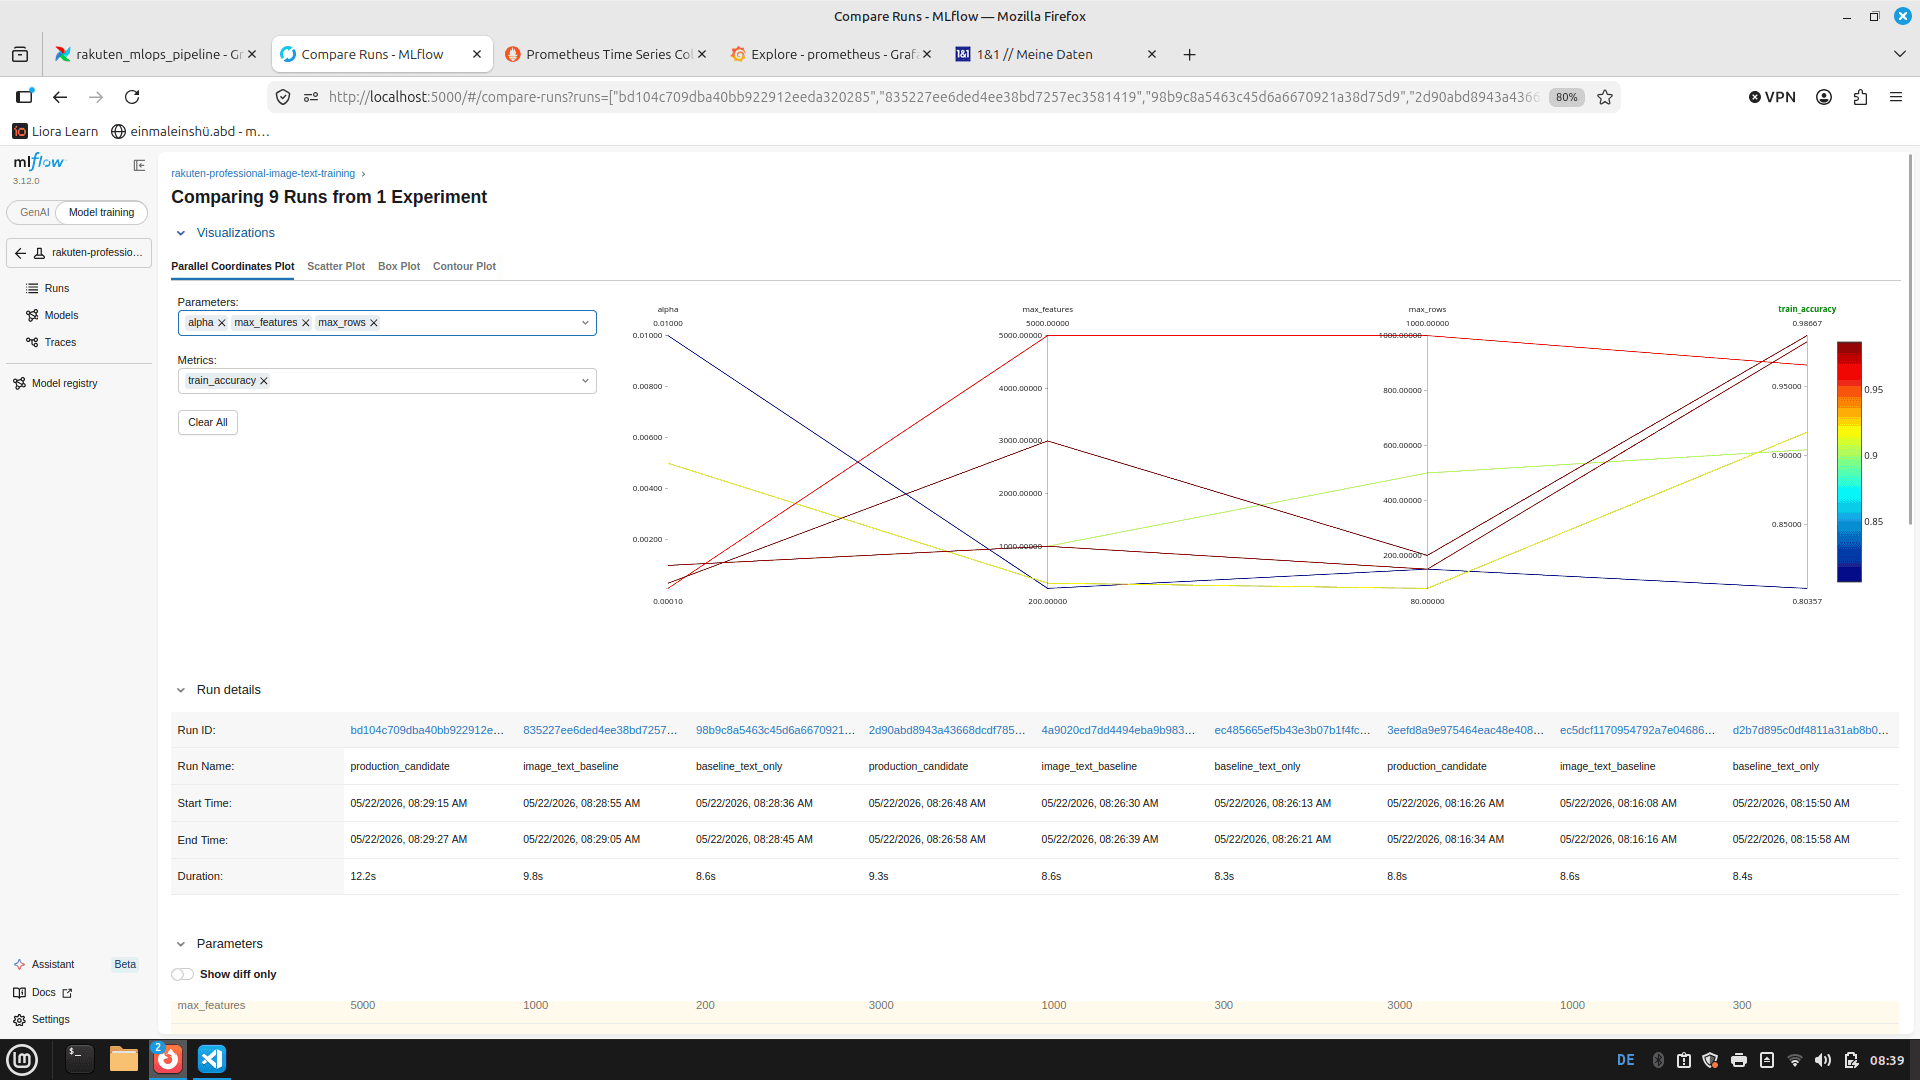Click the browser URL address field
The width and height of the screenshot is (1920, 1080).
933,97
